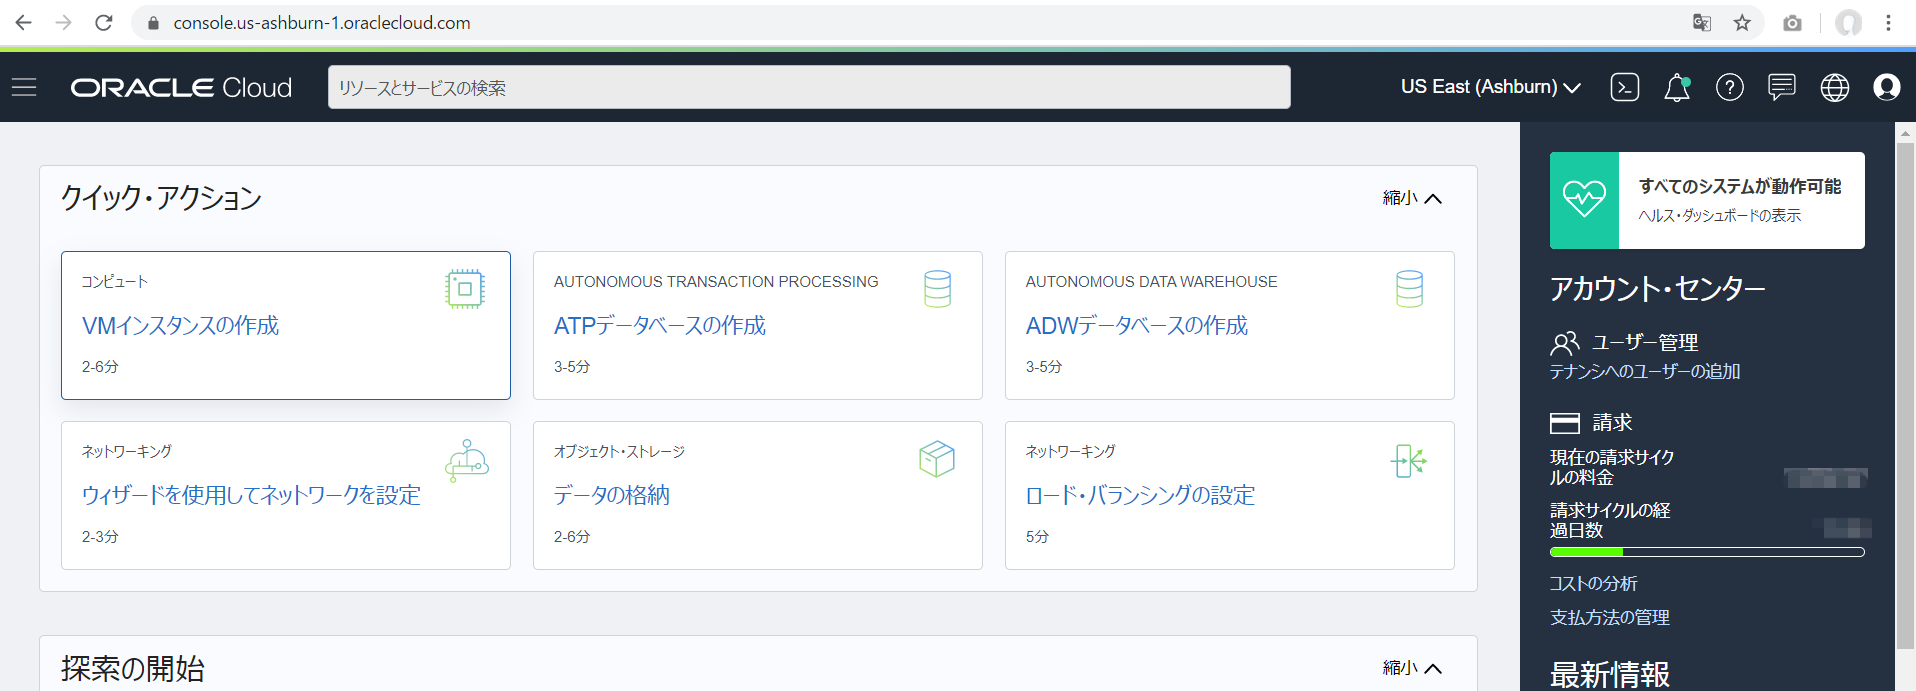Open the notifications bell

(x=1677, y=88)
